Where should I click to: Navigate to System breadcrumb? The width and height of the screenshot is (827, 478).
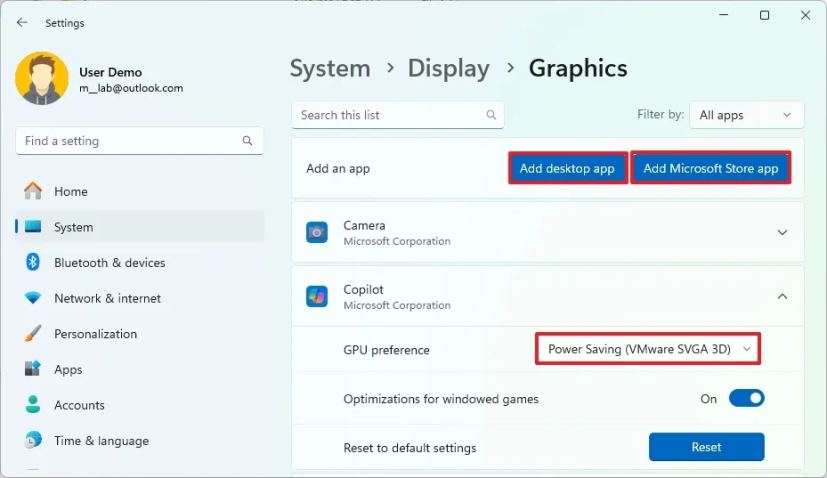(x=330, y=69)
